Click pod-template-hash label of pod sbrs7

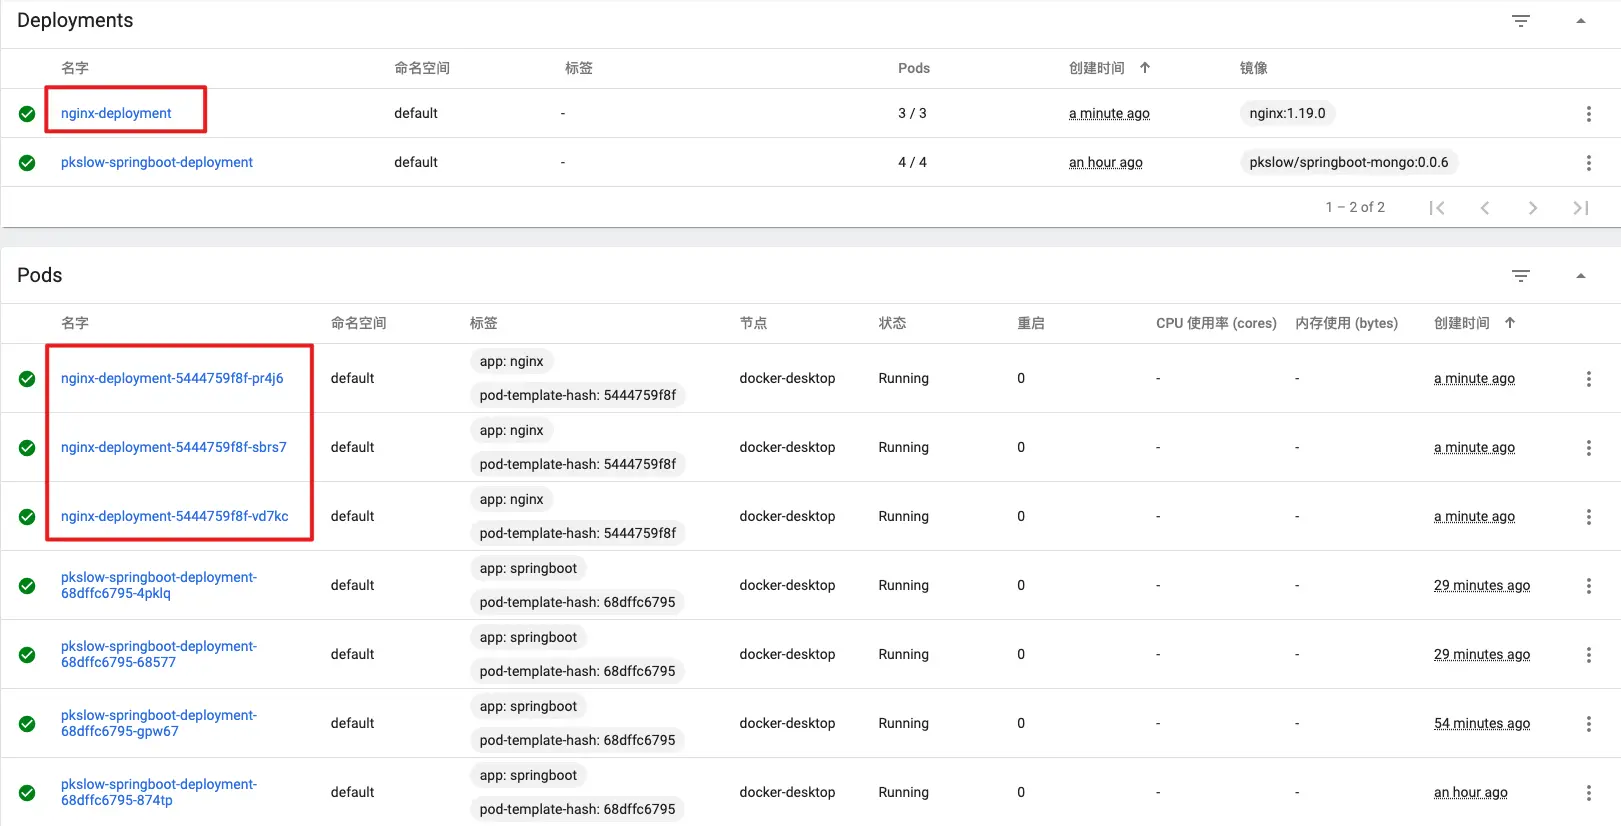pyautogui.click(x=578, y=464)
